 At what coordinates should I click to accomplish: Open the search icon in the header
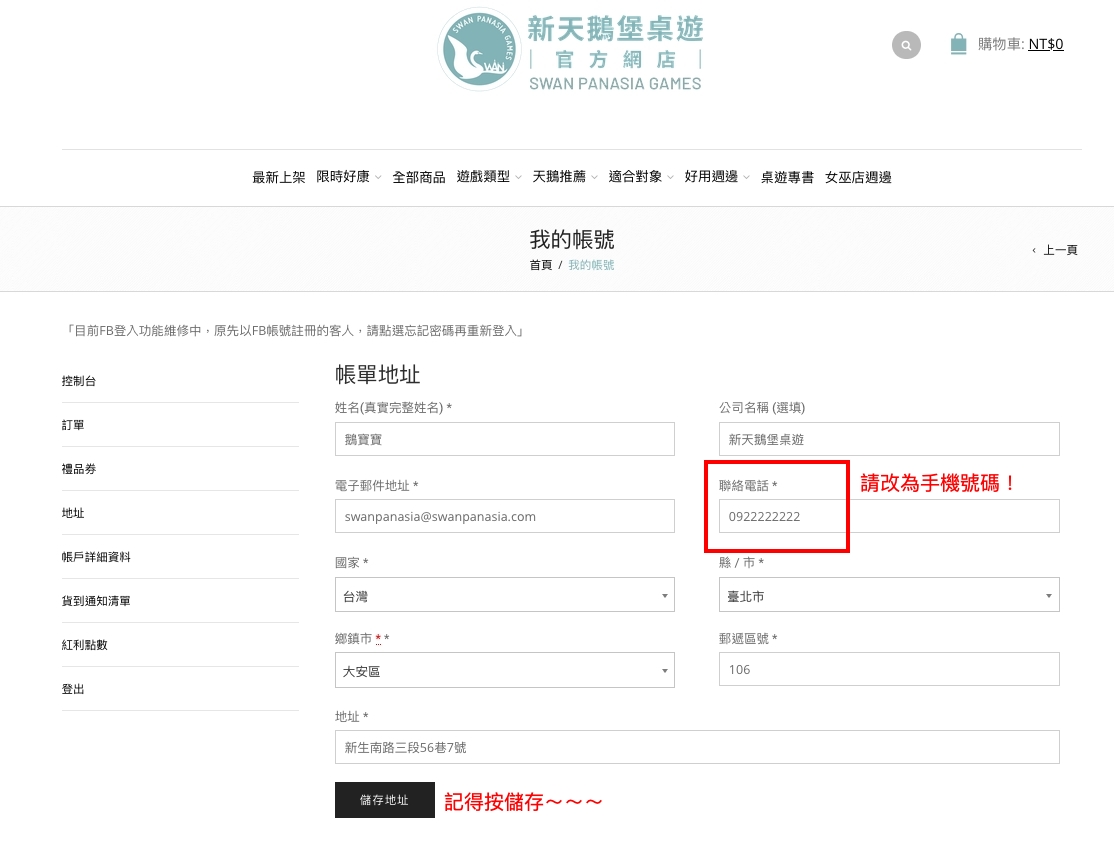point(906,45)
